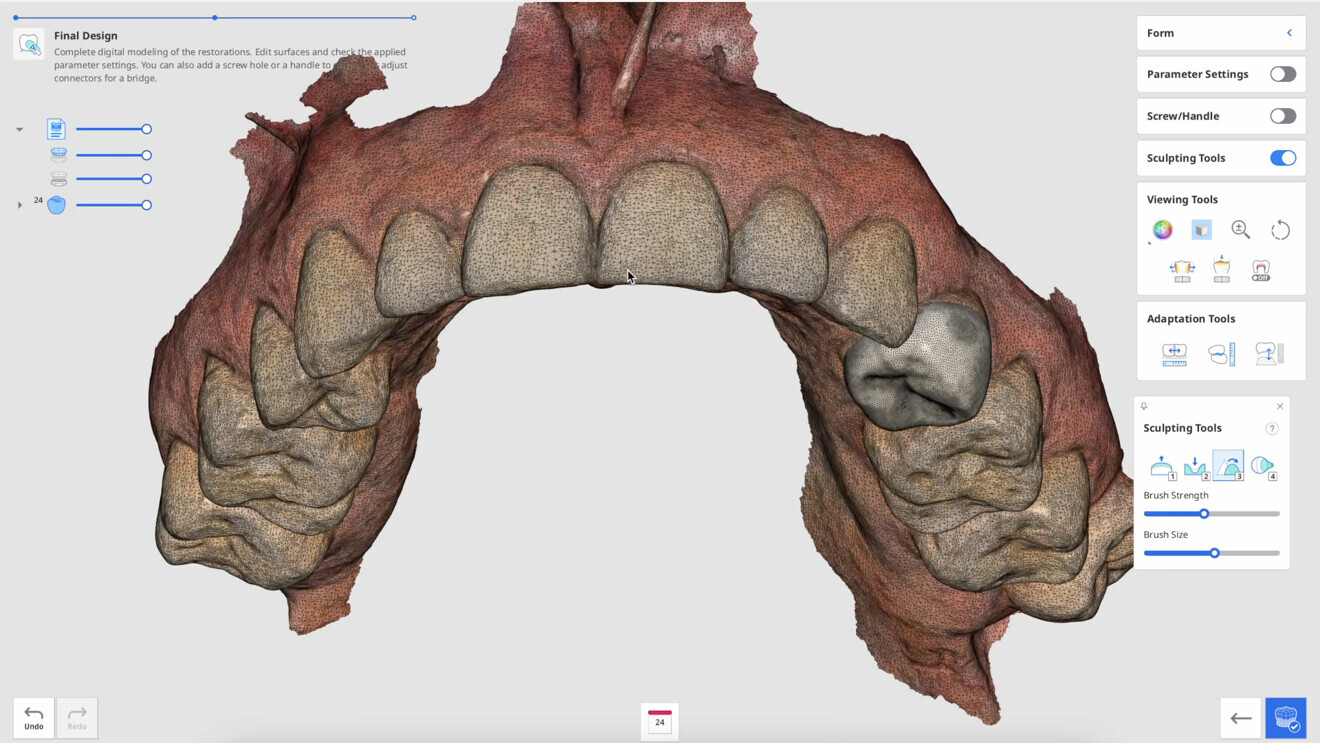This screenshot has height=743, width=1320.
Task: Open the Sculpting Tools help question mark
Action: [x=1272, y=429]
